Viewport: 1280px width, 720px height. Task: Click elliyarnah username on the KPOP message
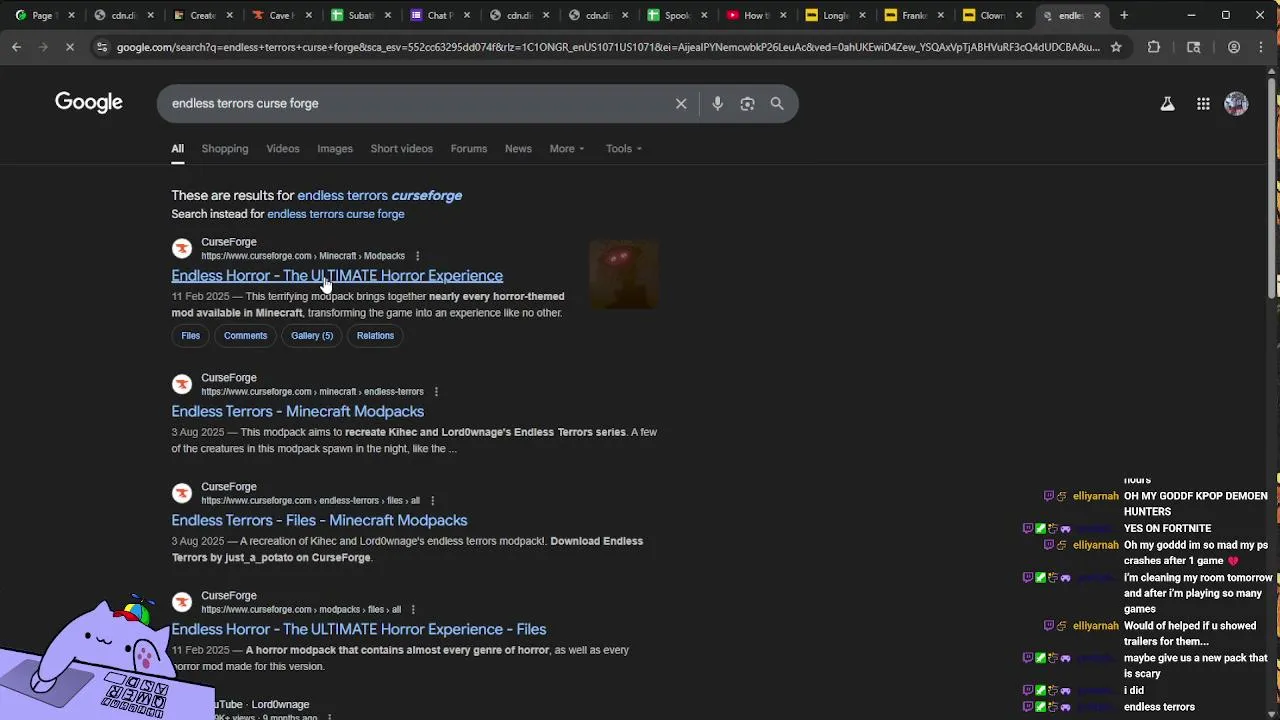1095,497
